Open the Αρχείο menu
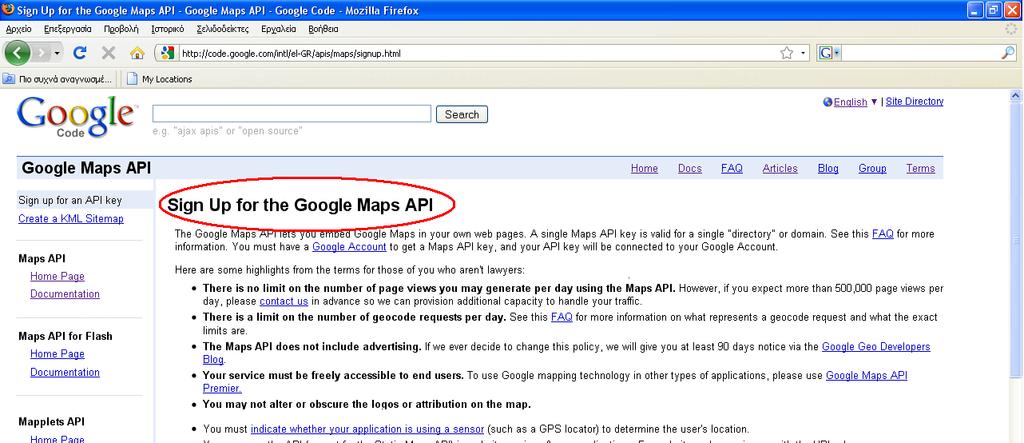Screen dimensions: 1024x443 click(x=19, y=29)
